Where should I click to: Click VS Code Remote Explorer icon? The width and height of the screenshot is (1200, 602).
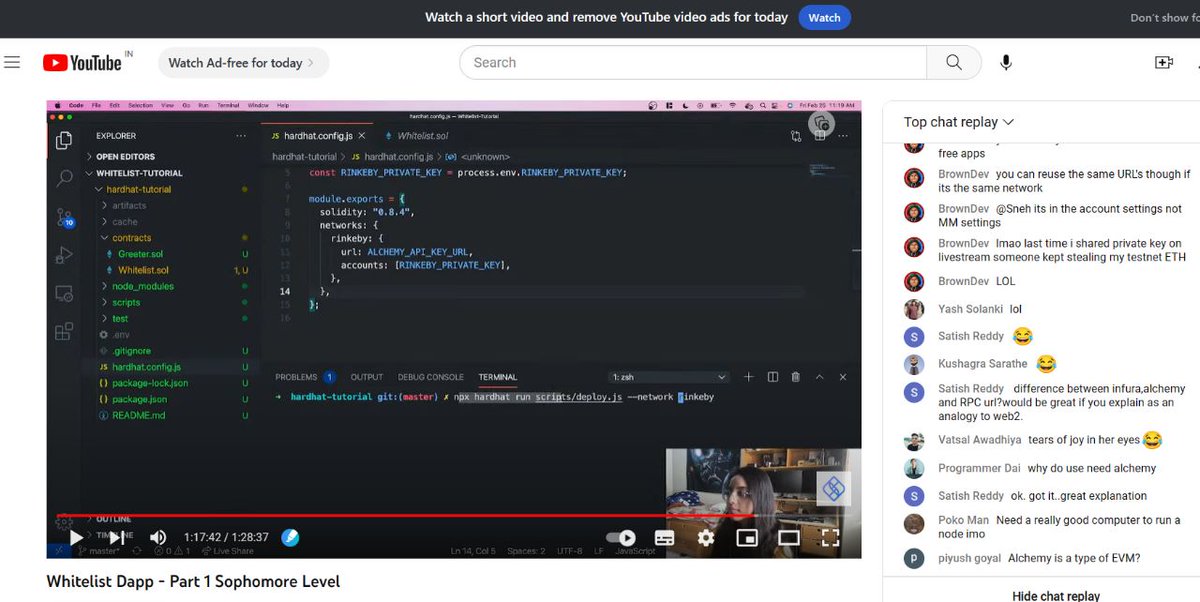tap(64, 293)
